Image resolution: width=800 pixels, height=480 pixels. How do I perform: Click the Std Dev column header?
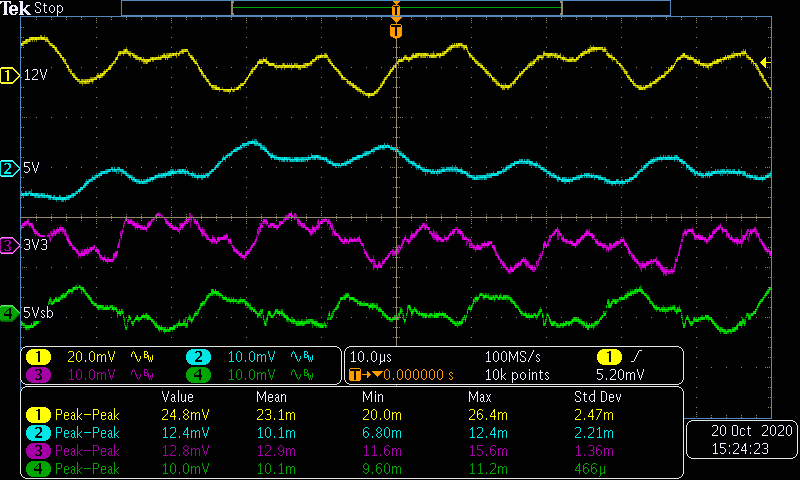tap(598, 397)
